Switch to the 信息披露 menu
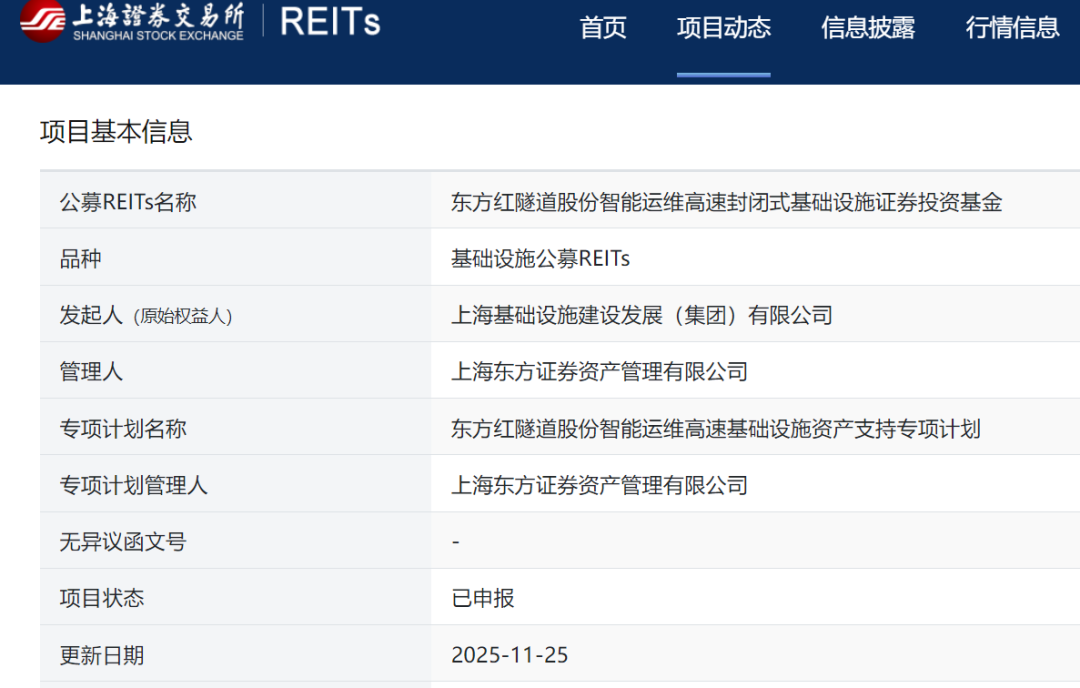1080x688 pixels. [x=868, y=28]
